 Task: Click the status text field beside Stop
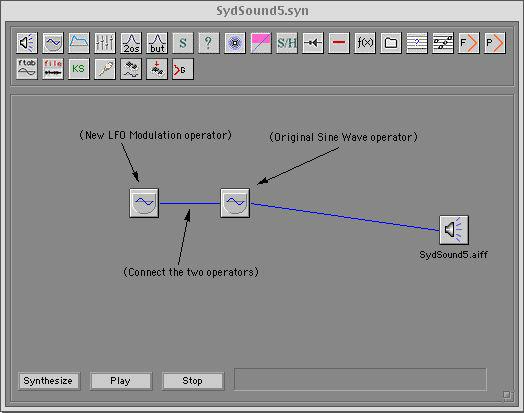point(360,379)
